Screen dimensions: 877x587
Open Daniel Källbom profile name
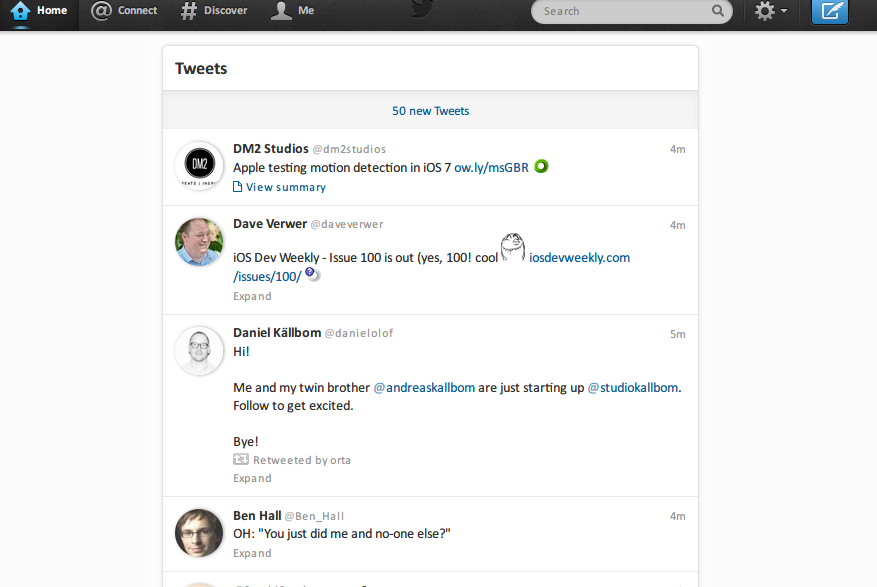[x=277, y=333]
